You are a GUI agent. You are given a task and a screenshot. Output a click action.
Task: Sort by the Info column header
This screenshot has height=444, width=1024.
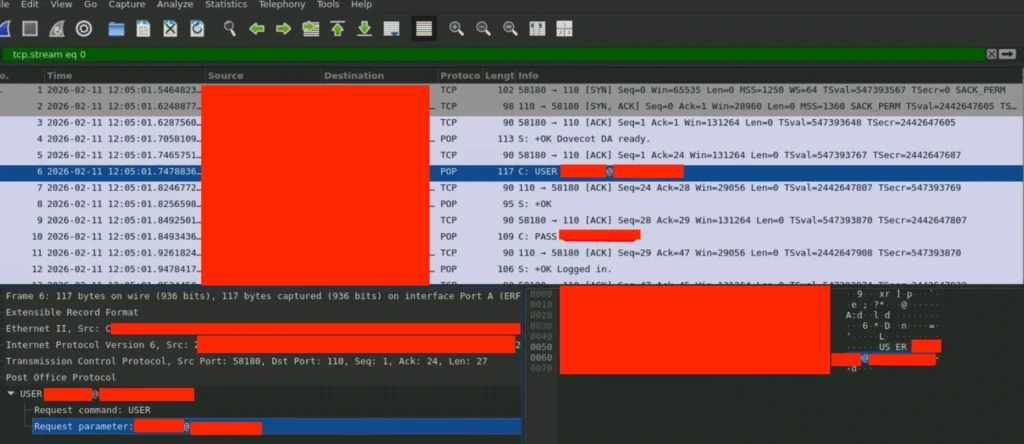tap(770, 76)
